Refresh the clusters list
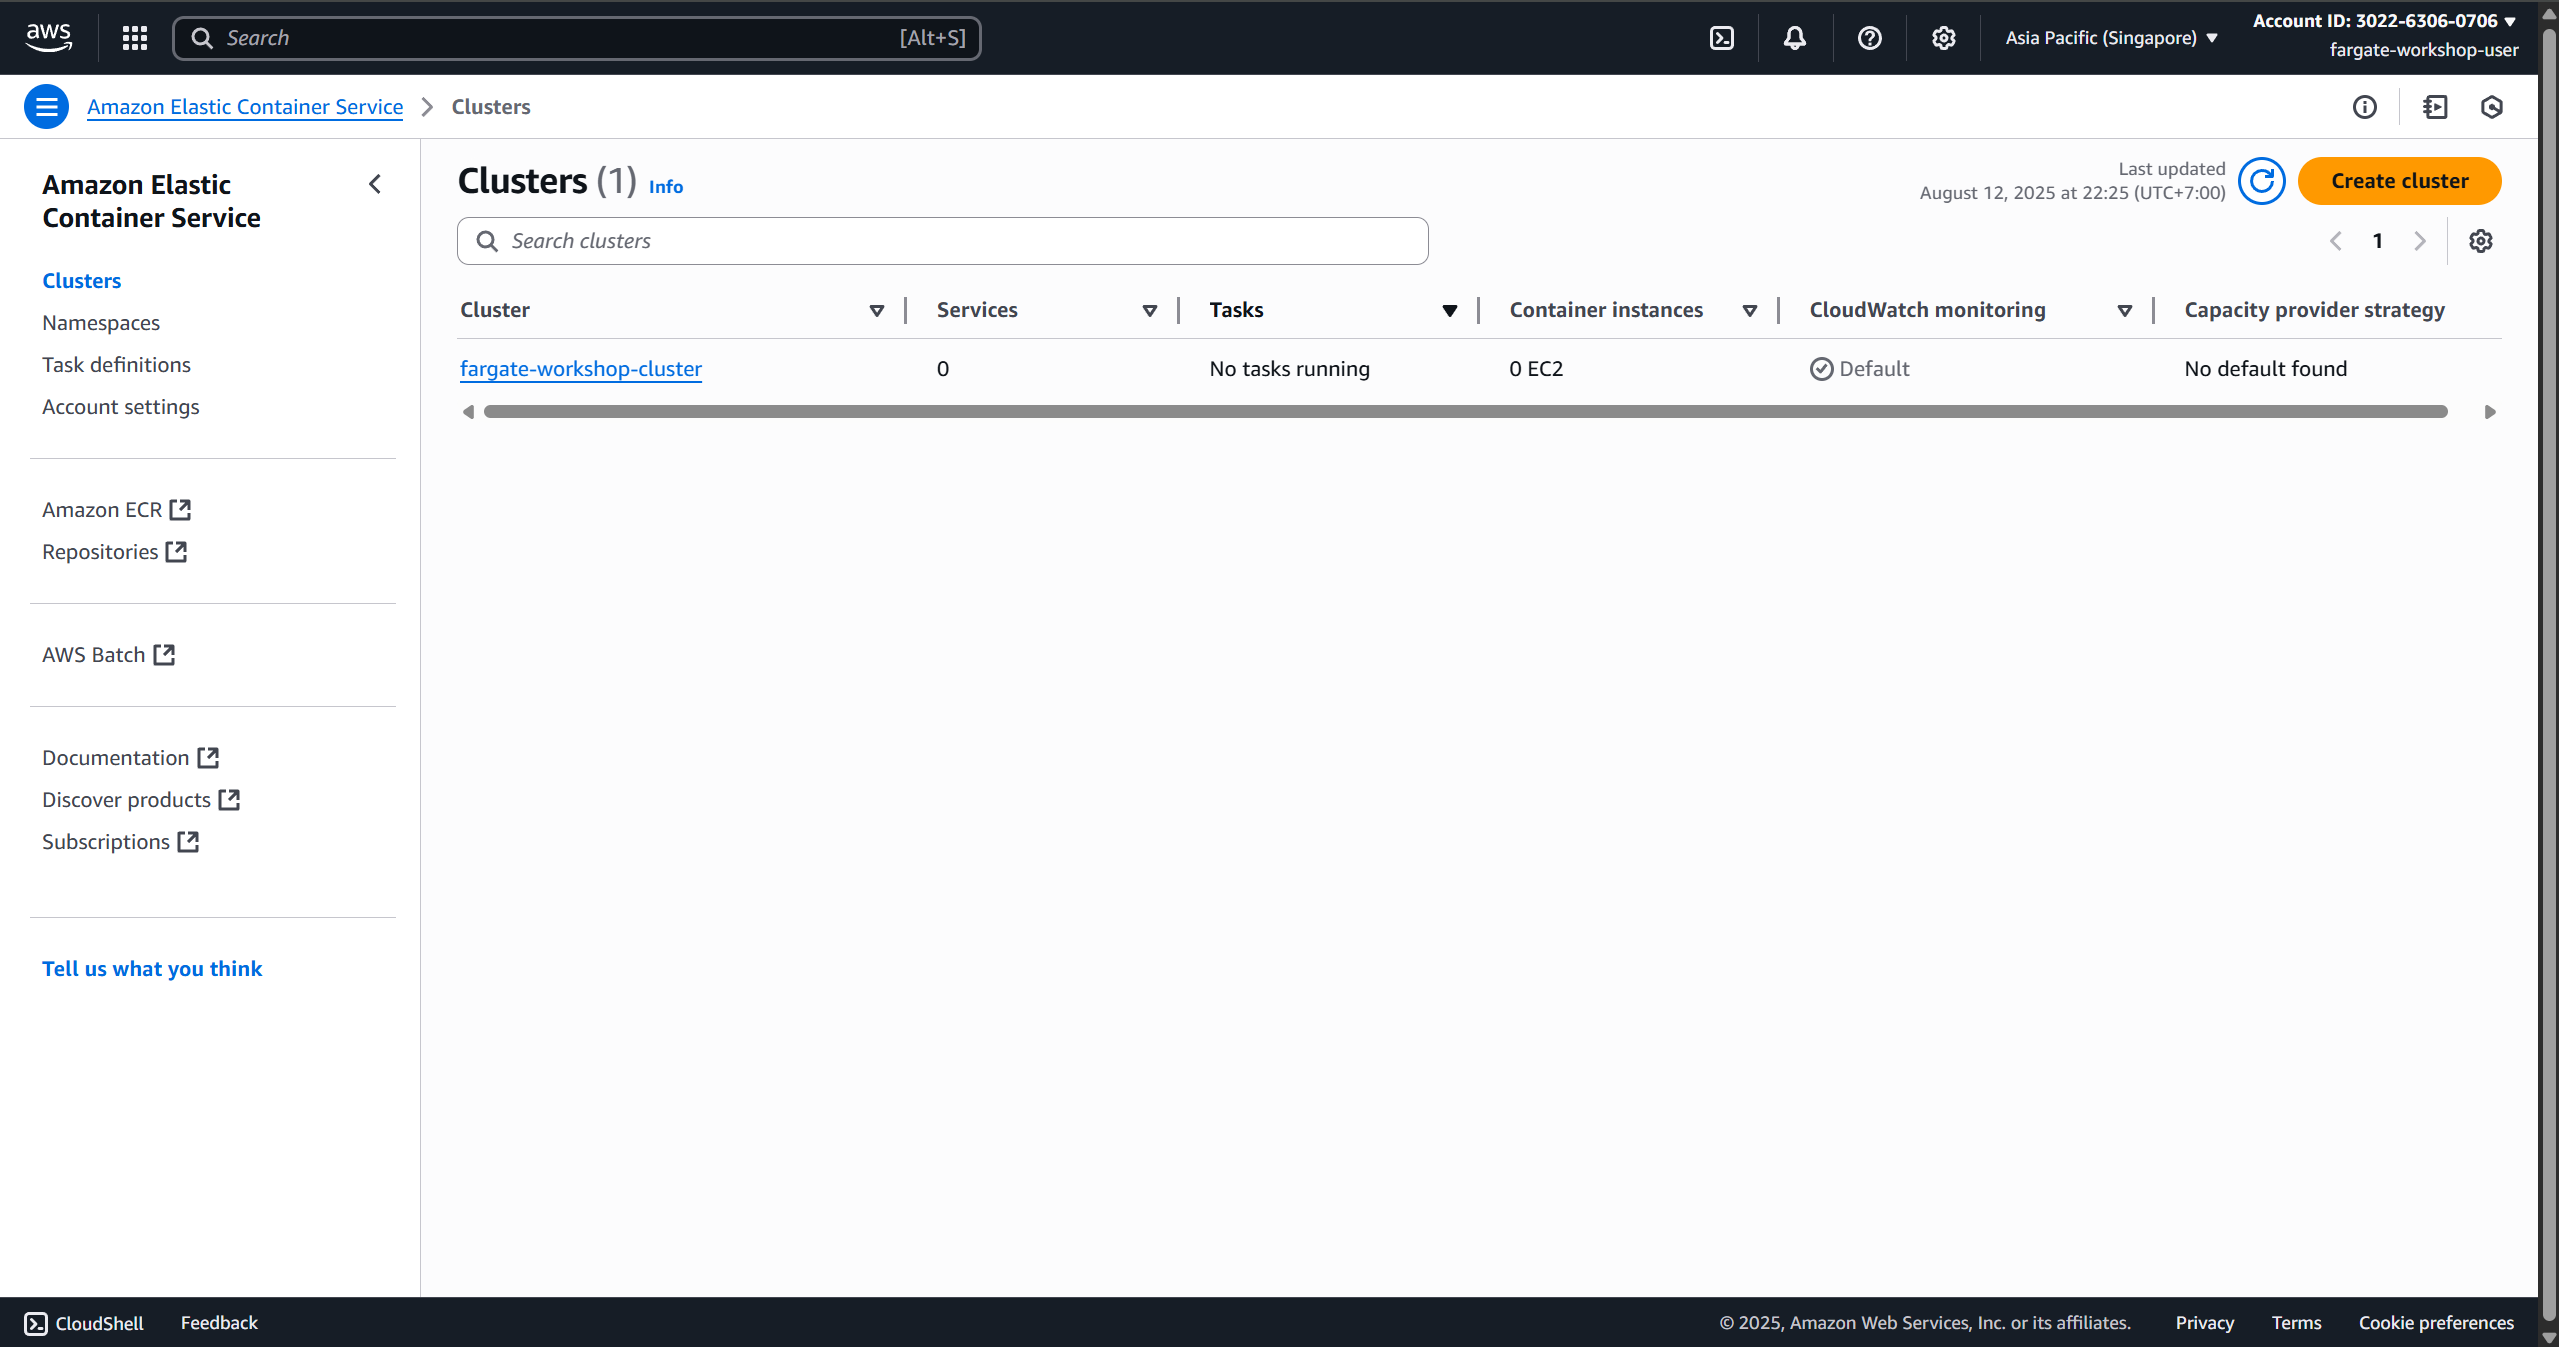This screenshot has width=2559, height=1347. click(2261, 181)
